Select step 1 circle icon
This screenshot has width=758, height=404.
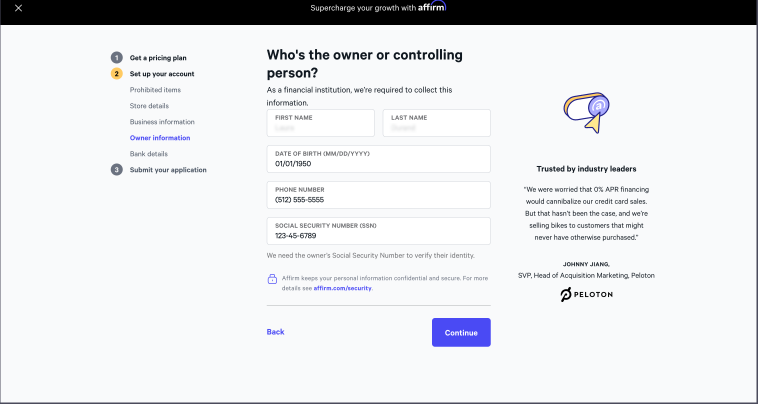(117, 58)
